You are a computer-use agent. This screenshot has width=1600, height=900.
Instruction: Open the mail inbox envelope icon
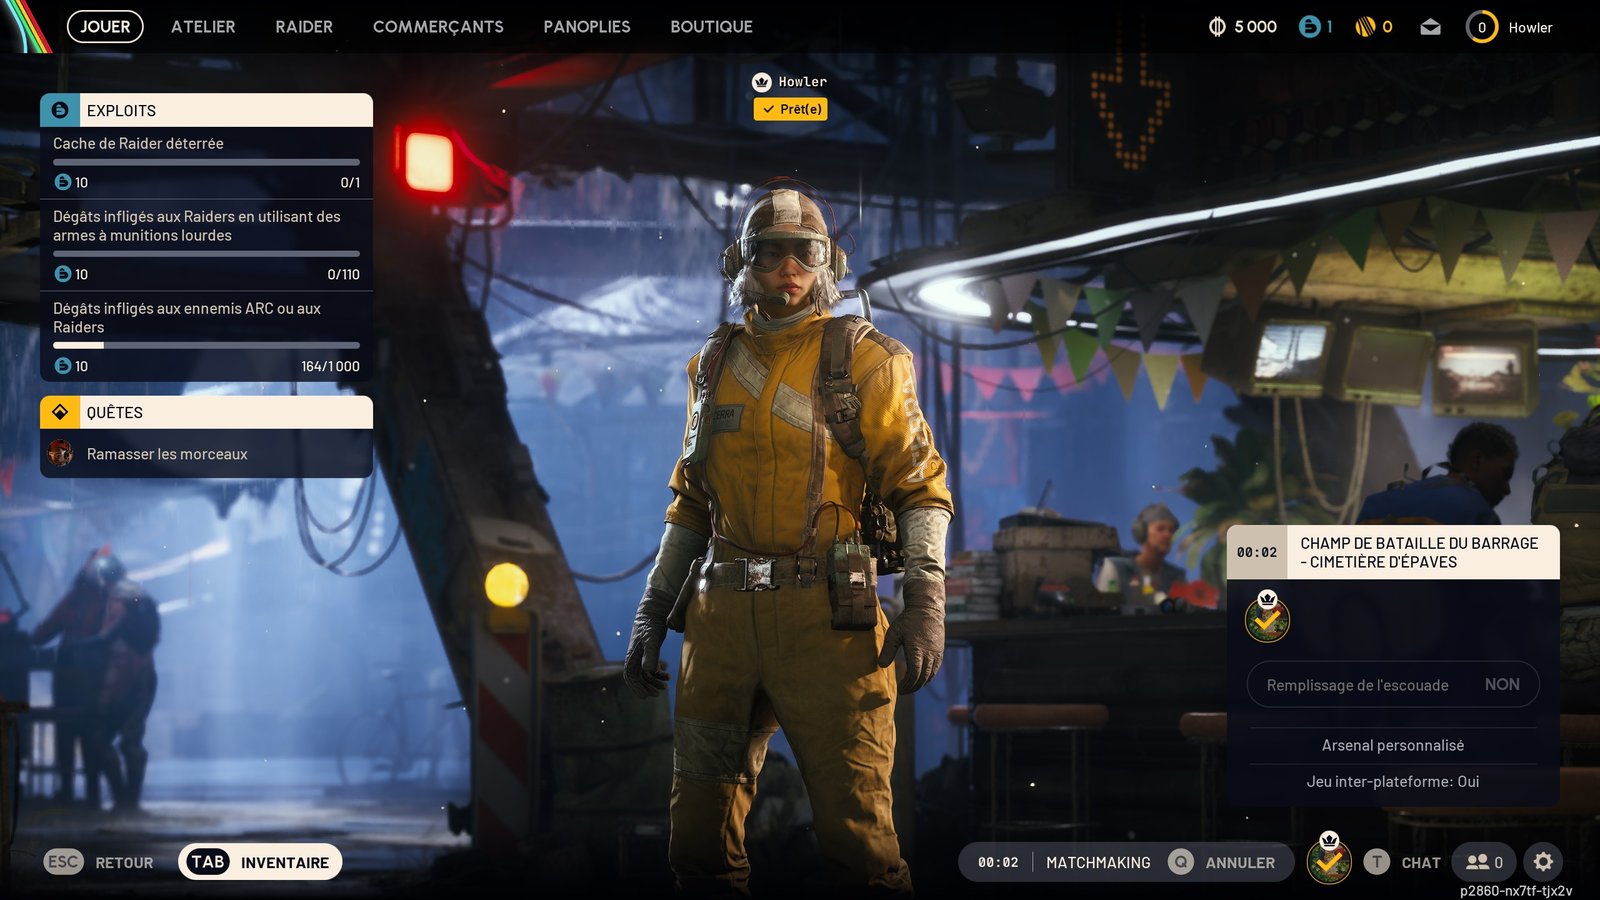[1430, 27]
